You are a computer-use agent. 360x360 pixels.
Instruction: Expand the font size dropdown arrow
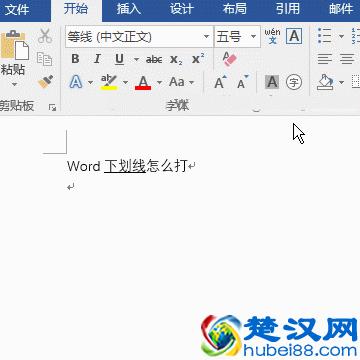coord(254,37)
